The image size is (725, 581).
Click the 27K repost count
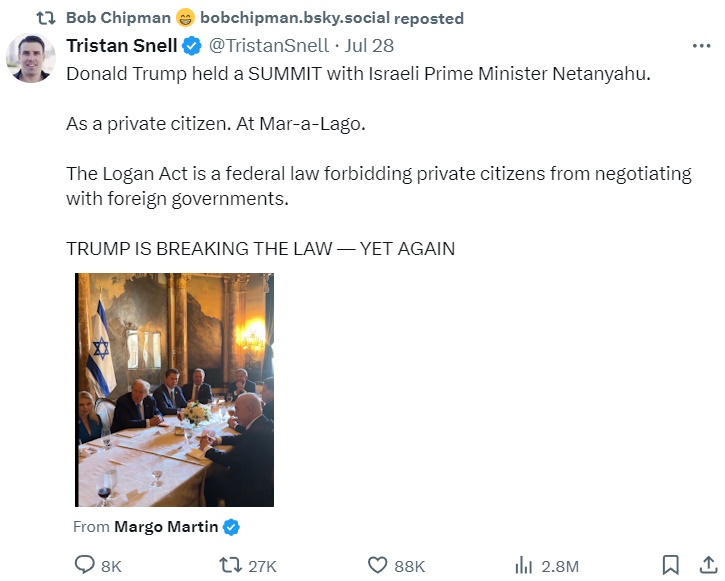262,566
